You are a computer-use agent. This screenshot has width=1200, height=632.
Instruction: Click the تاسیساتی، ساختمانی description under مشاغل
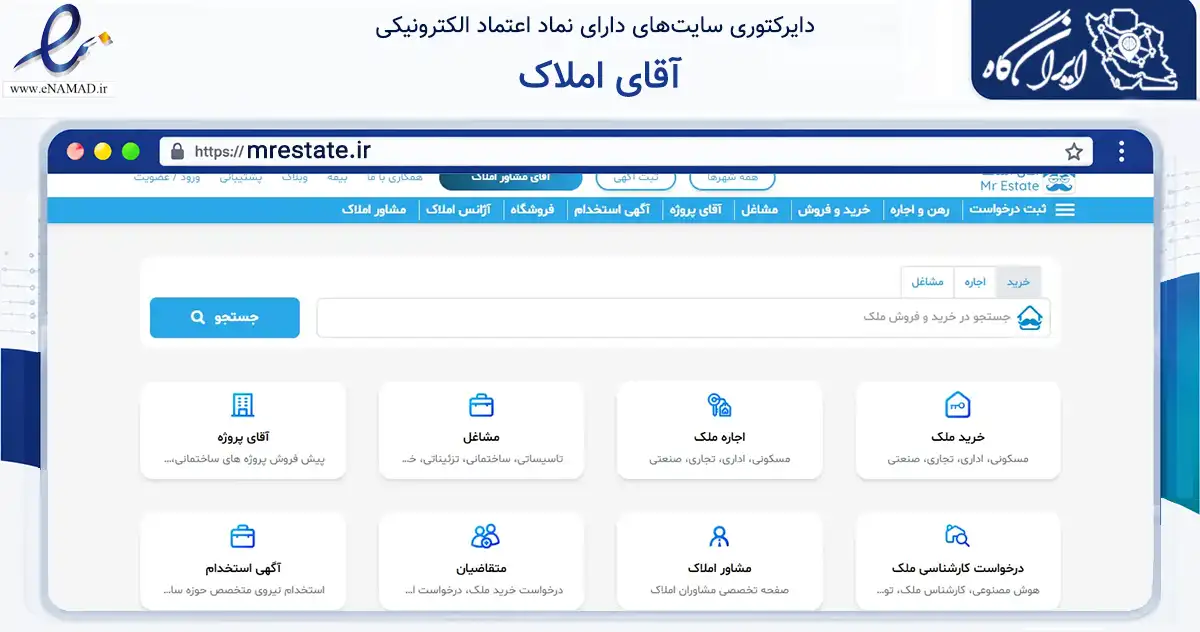(x=482, y=460)
